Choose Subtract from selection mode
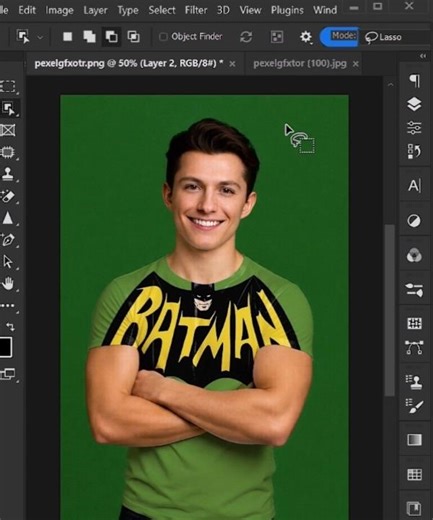This screenshot has width=433, height=520. pos(111,36)
